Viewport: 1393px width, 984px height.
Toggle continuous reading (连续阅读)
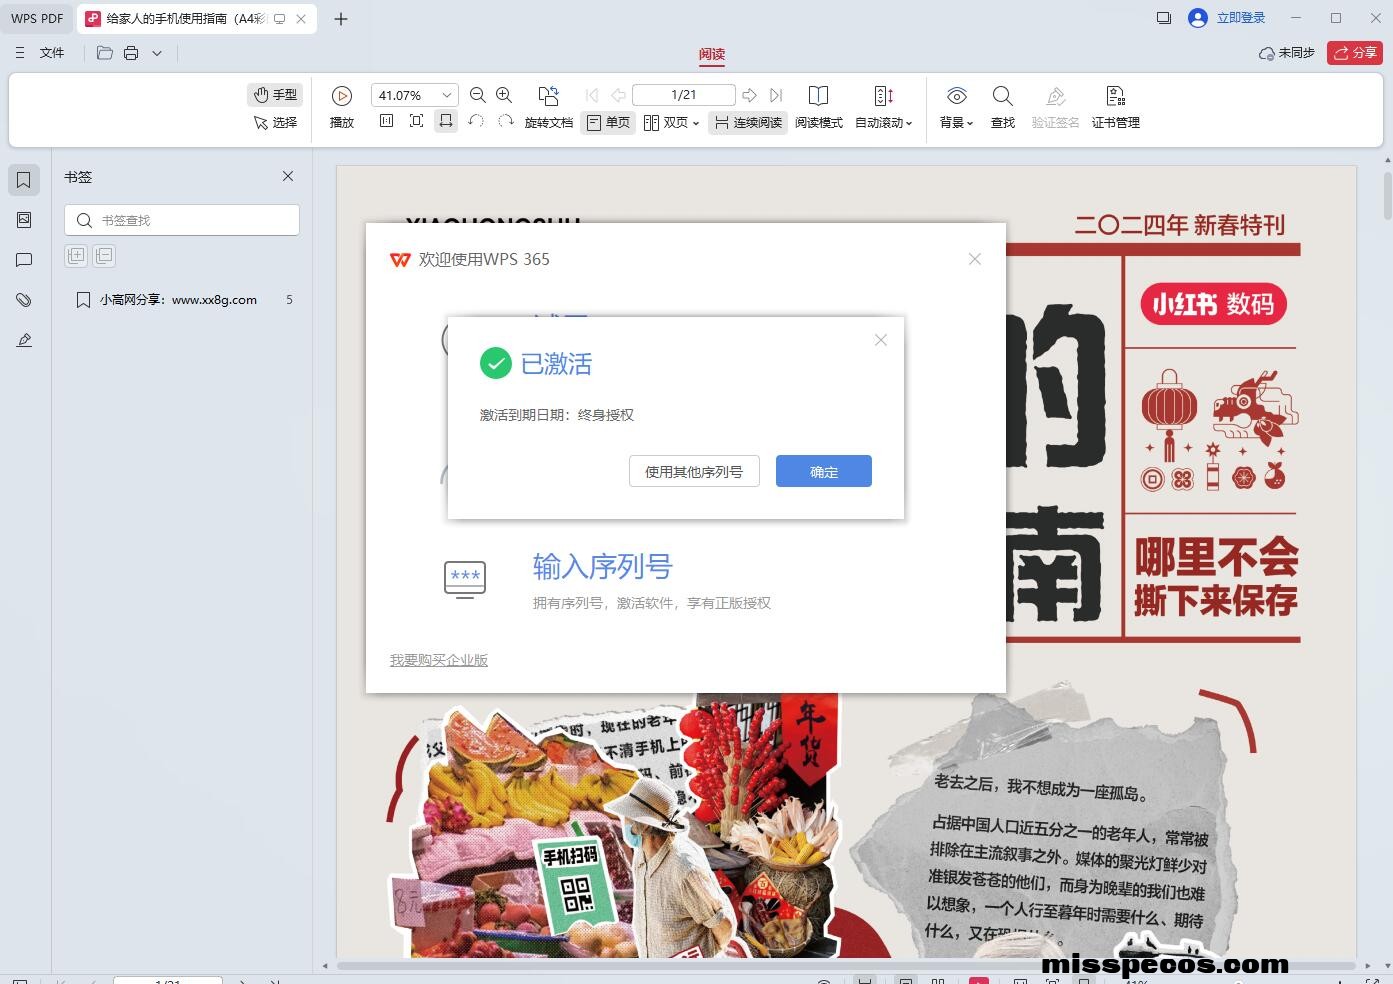748,122
